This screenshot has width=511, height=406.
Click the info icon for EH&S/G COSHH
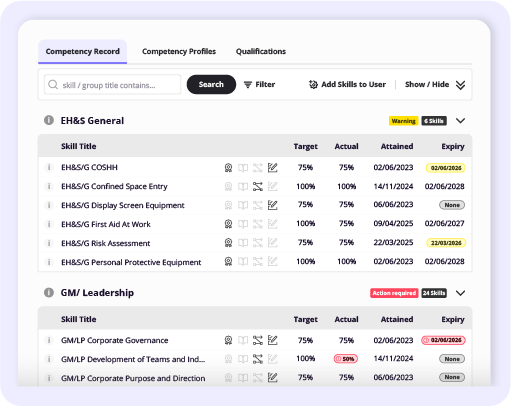49,167
